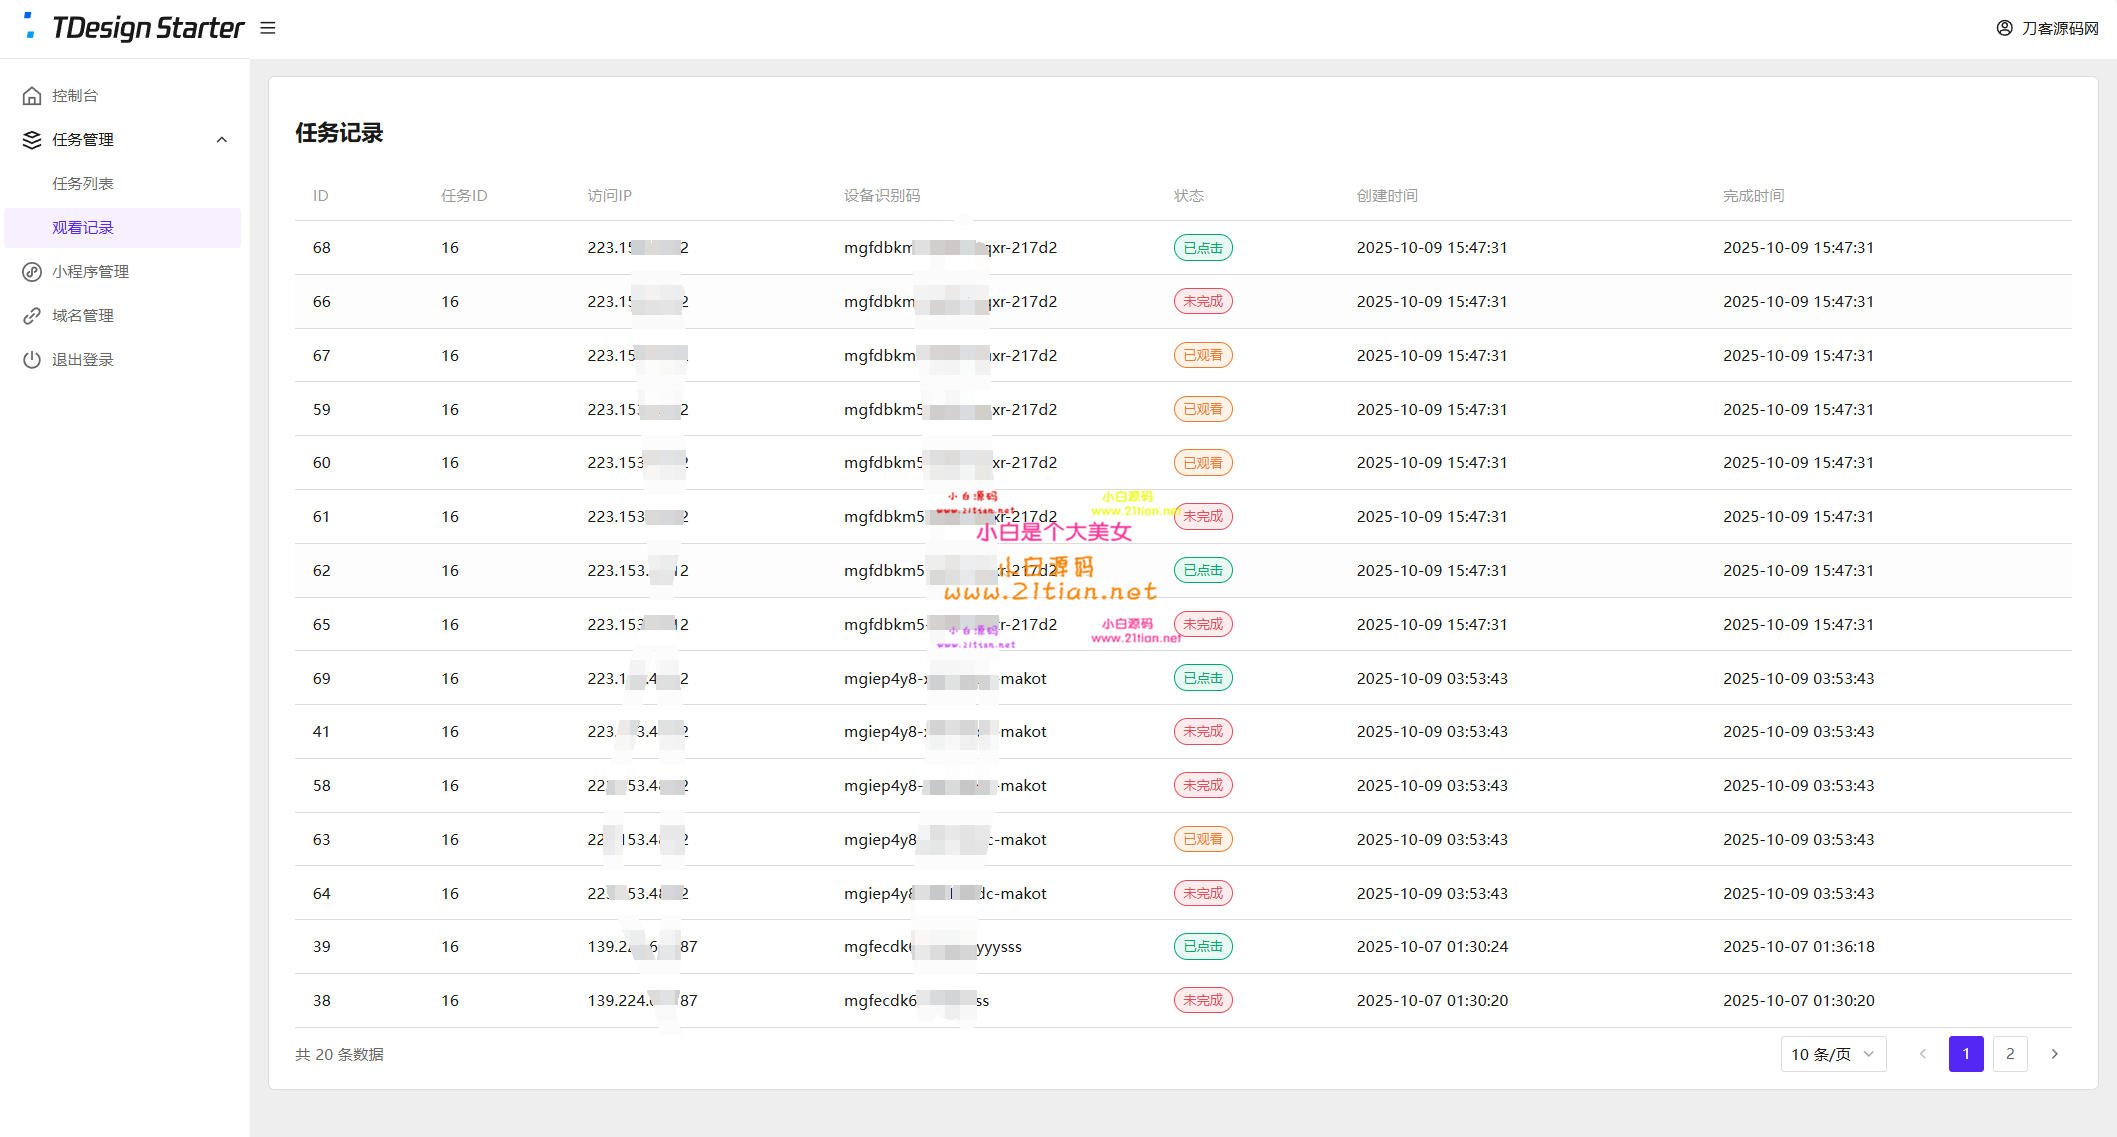Click the user avatar icon top right

(x=2004, y=28)
